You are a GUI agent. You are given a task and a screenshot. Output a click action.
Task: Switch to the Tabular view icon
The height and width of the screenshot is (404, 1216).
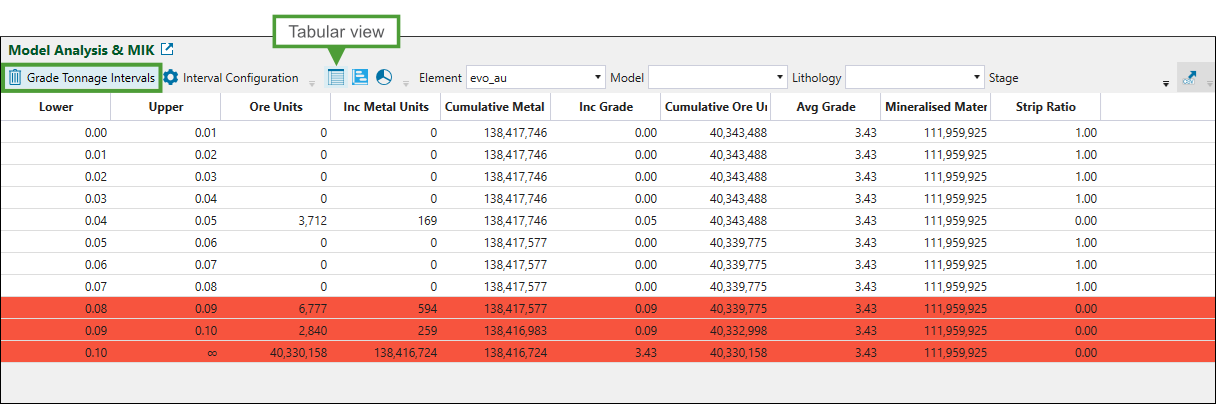click(x=336, y=77)
